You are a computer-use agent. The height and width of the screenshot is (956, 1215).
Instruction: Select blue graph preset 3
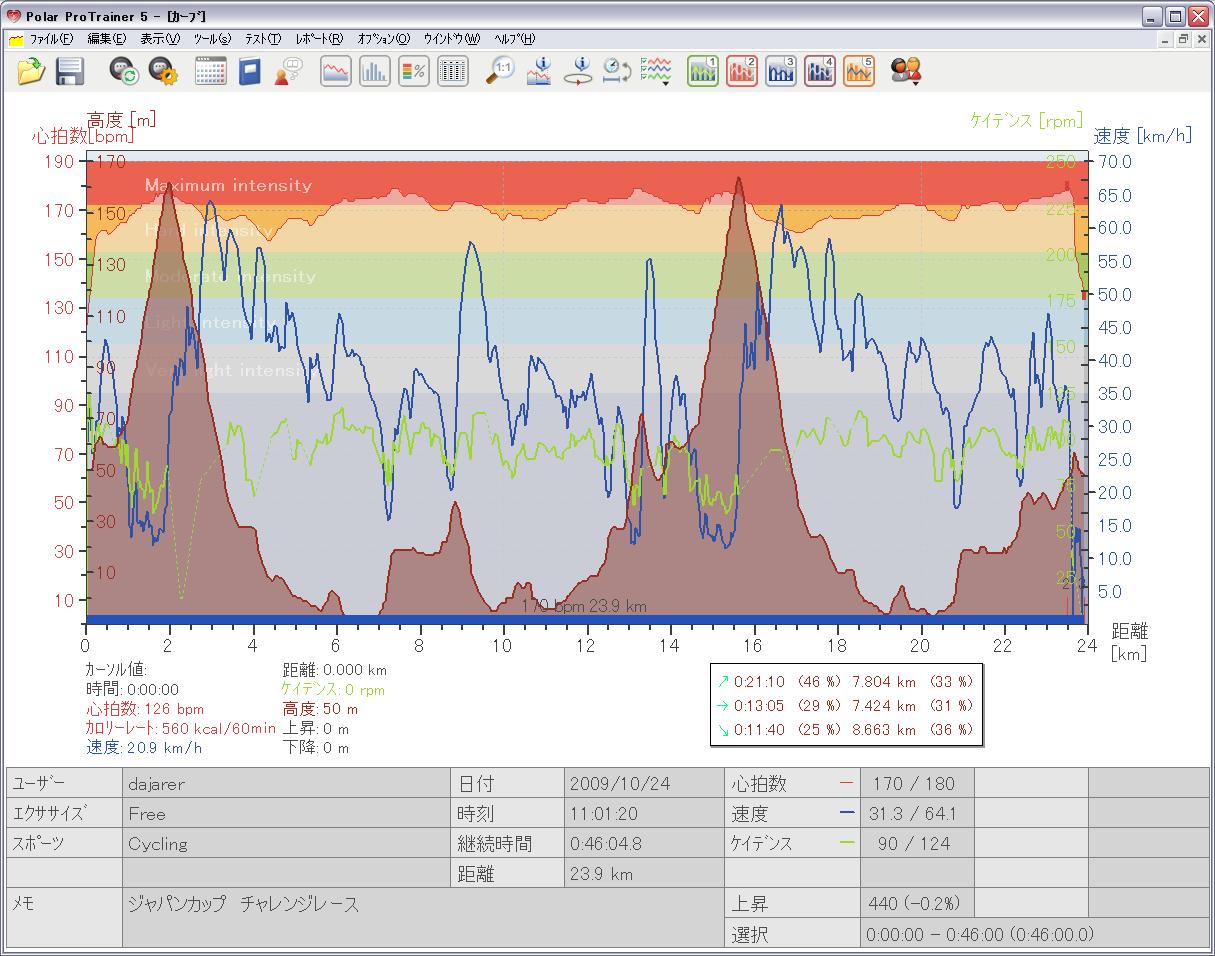click(x=781, y=71)
